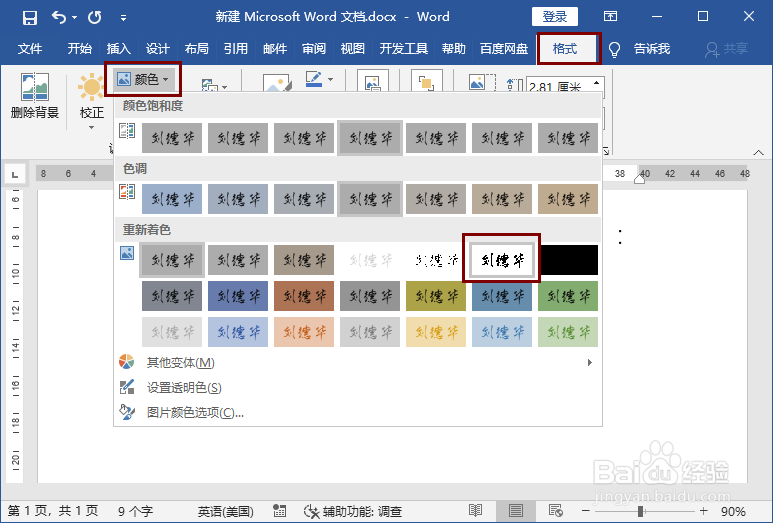Click the zoom slider handle
773x523 pixels.
pos(640,511)
